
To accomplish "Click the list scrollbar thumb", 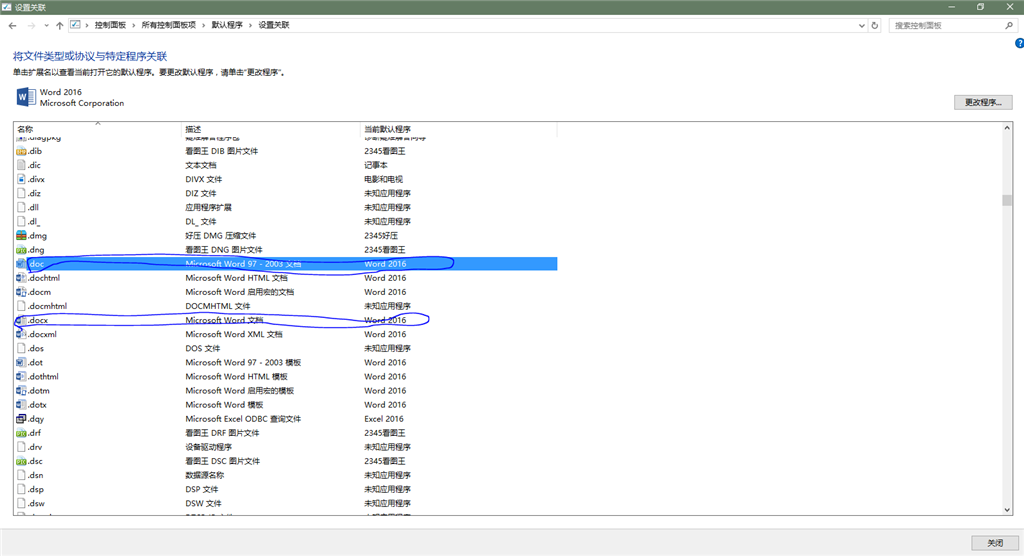I will pos(1007,200).
